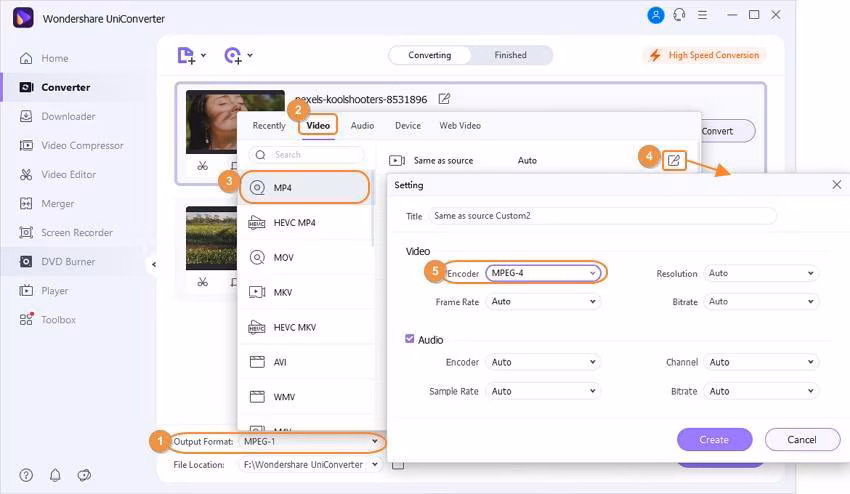Open the Sample Rate dropdown
The width and height of the screenshot is (850, 494).
pyautogui.click(x=544, y=392)
